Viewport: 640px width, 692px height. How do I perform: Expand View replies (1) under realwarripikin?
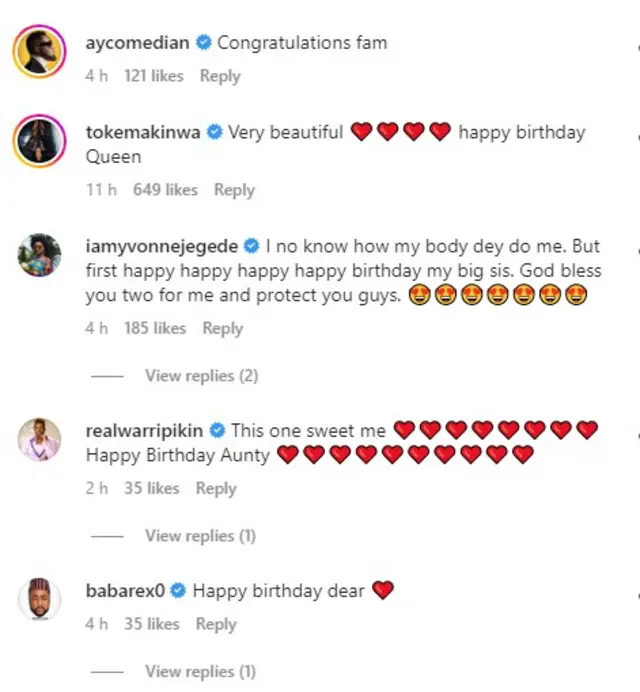[x=200, y=536]
